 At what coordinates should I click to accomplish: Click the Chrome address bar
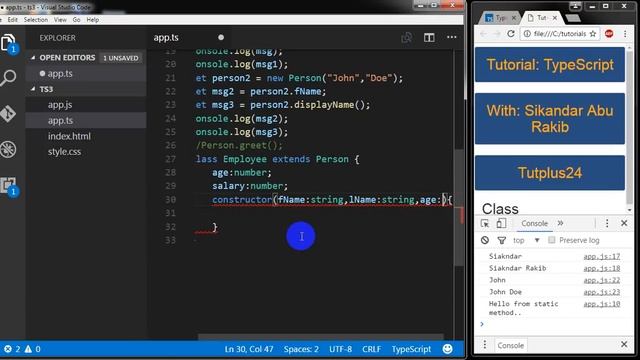560,34
